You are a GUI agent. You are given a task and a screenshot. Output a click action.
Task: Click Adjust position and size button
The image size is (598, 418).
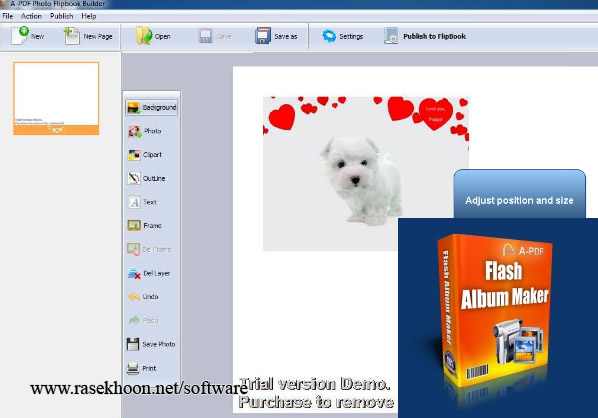pos(519,195)
